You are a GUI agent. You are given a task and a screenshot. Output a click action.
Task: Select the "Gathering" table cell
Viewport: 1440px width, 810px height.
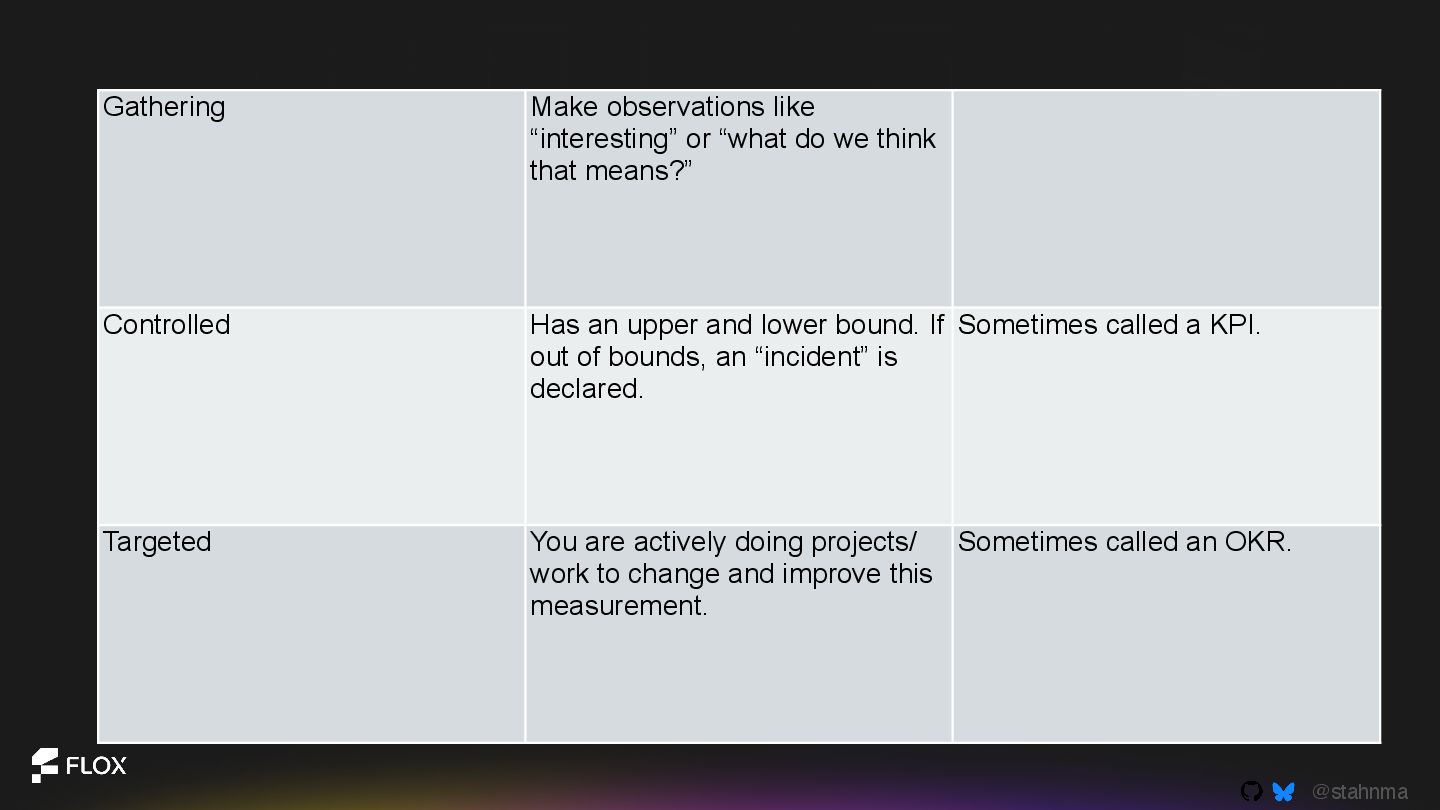point(311,199)
